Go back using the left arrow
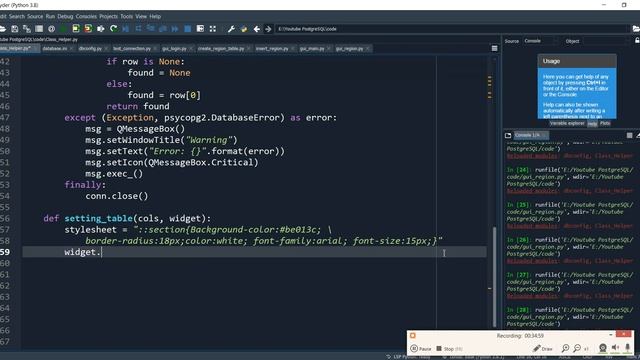The image size is (640, 360). pos(256,29)
